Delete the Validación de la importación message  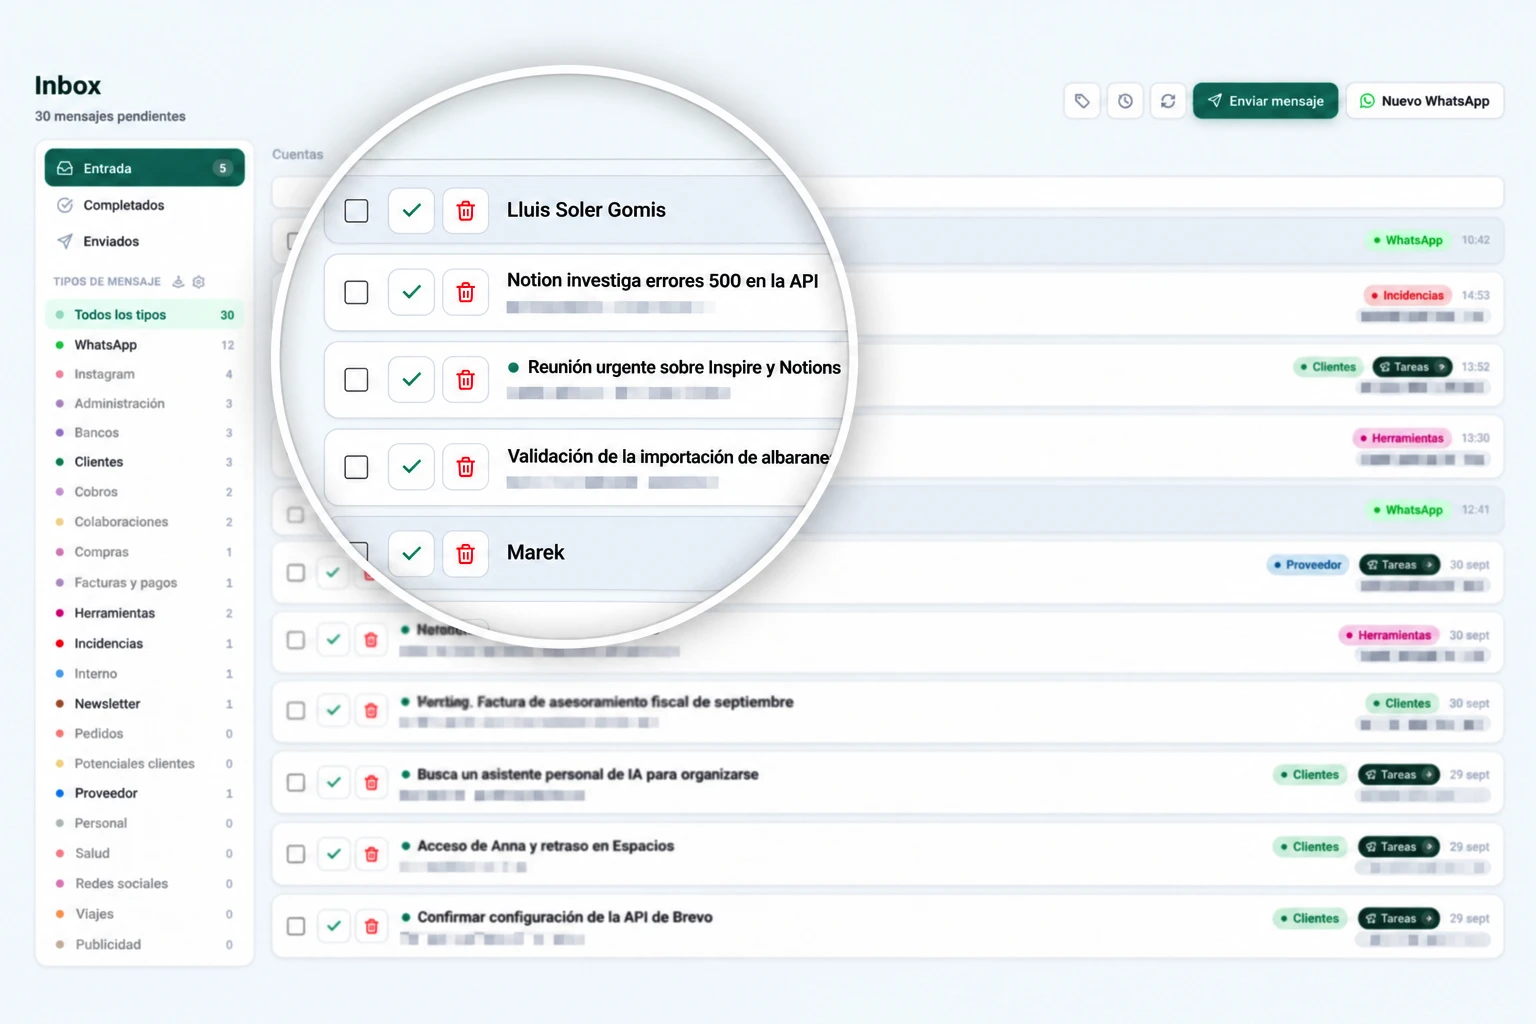(466, 467)
